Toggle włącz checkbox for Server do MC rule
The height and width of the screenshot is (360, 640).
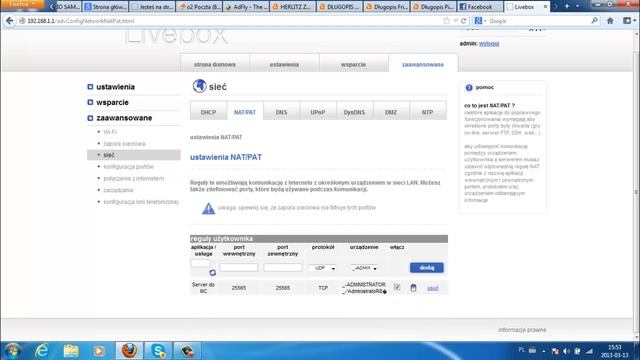click(397, 287)
